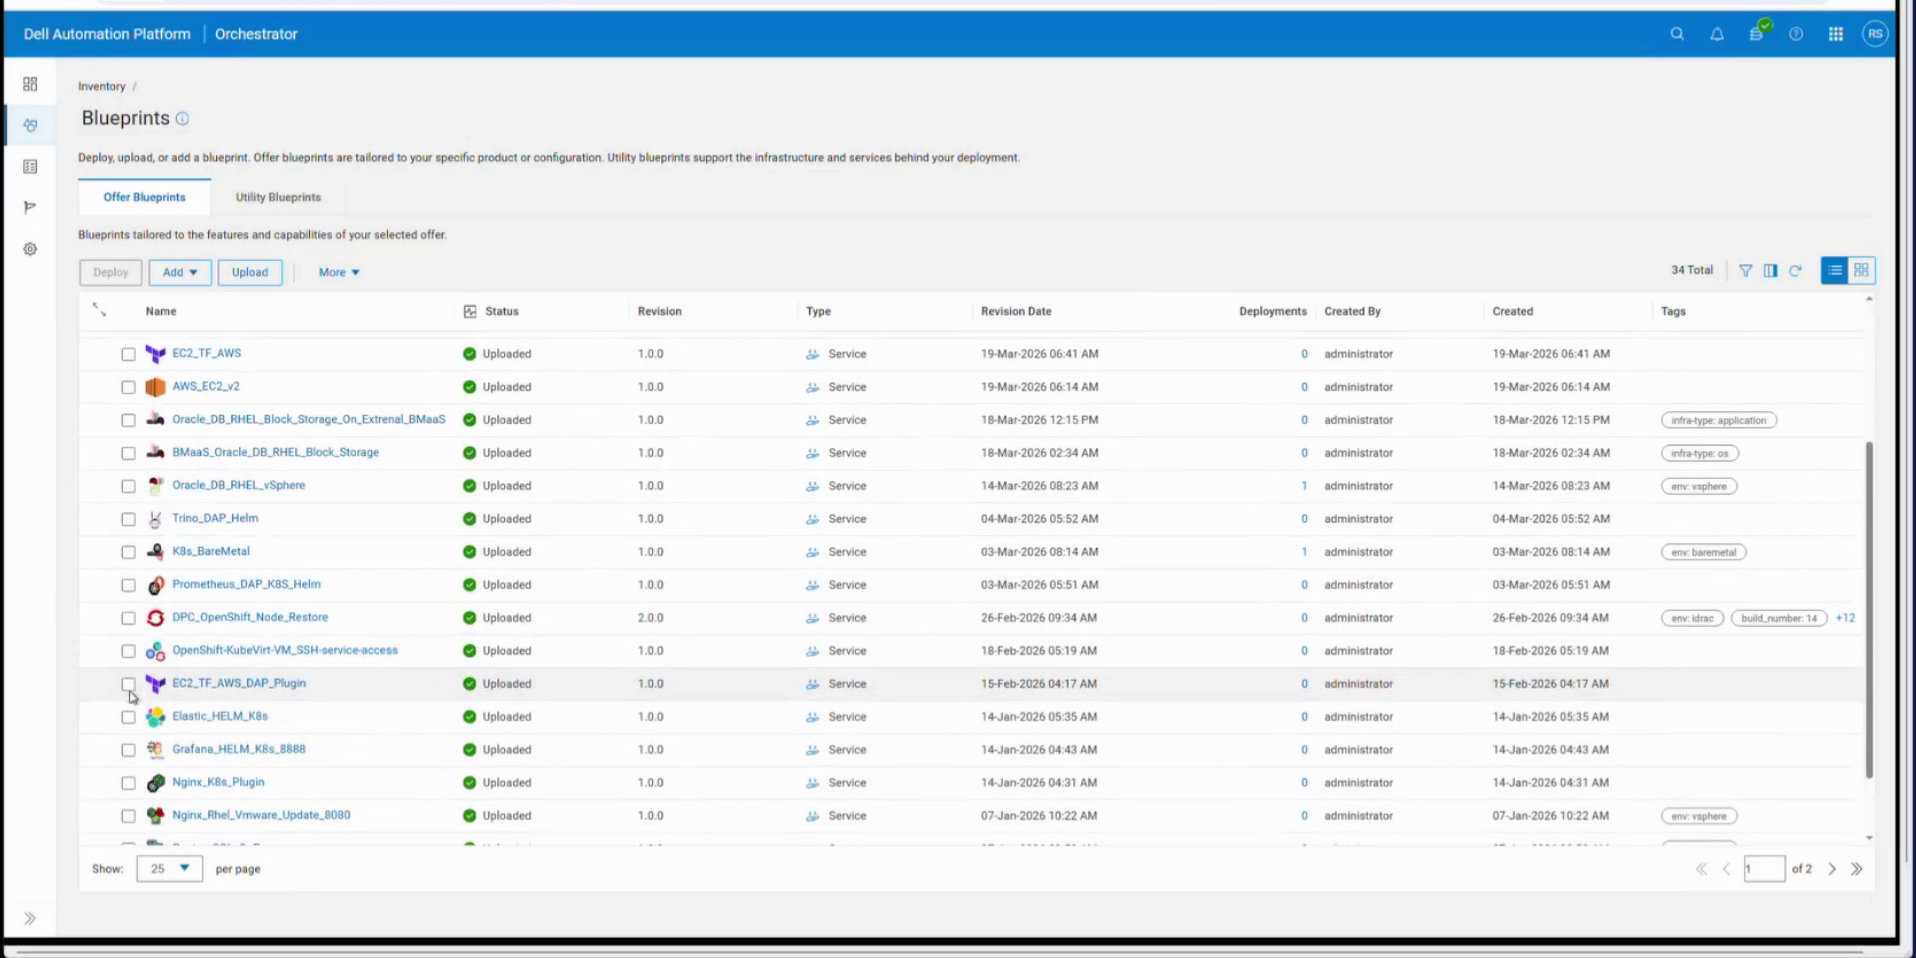This screenshot has width=1916, height=958.
Task: Click the Inventory breadcrumb
Action: pyautogui.click(x=102, y=87)
